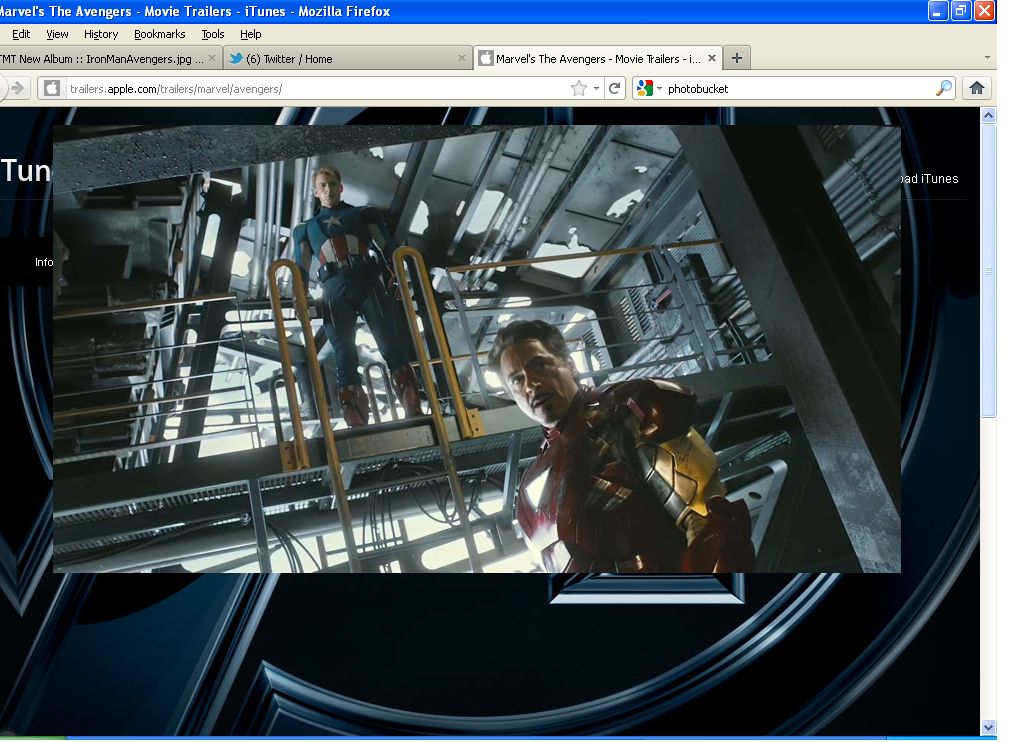Close the Twitter / Home tab
Image resolution: width=1024 pixels, height=742 pixels.
[x=461, y=58]
